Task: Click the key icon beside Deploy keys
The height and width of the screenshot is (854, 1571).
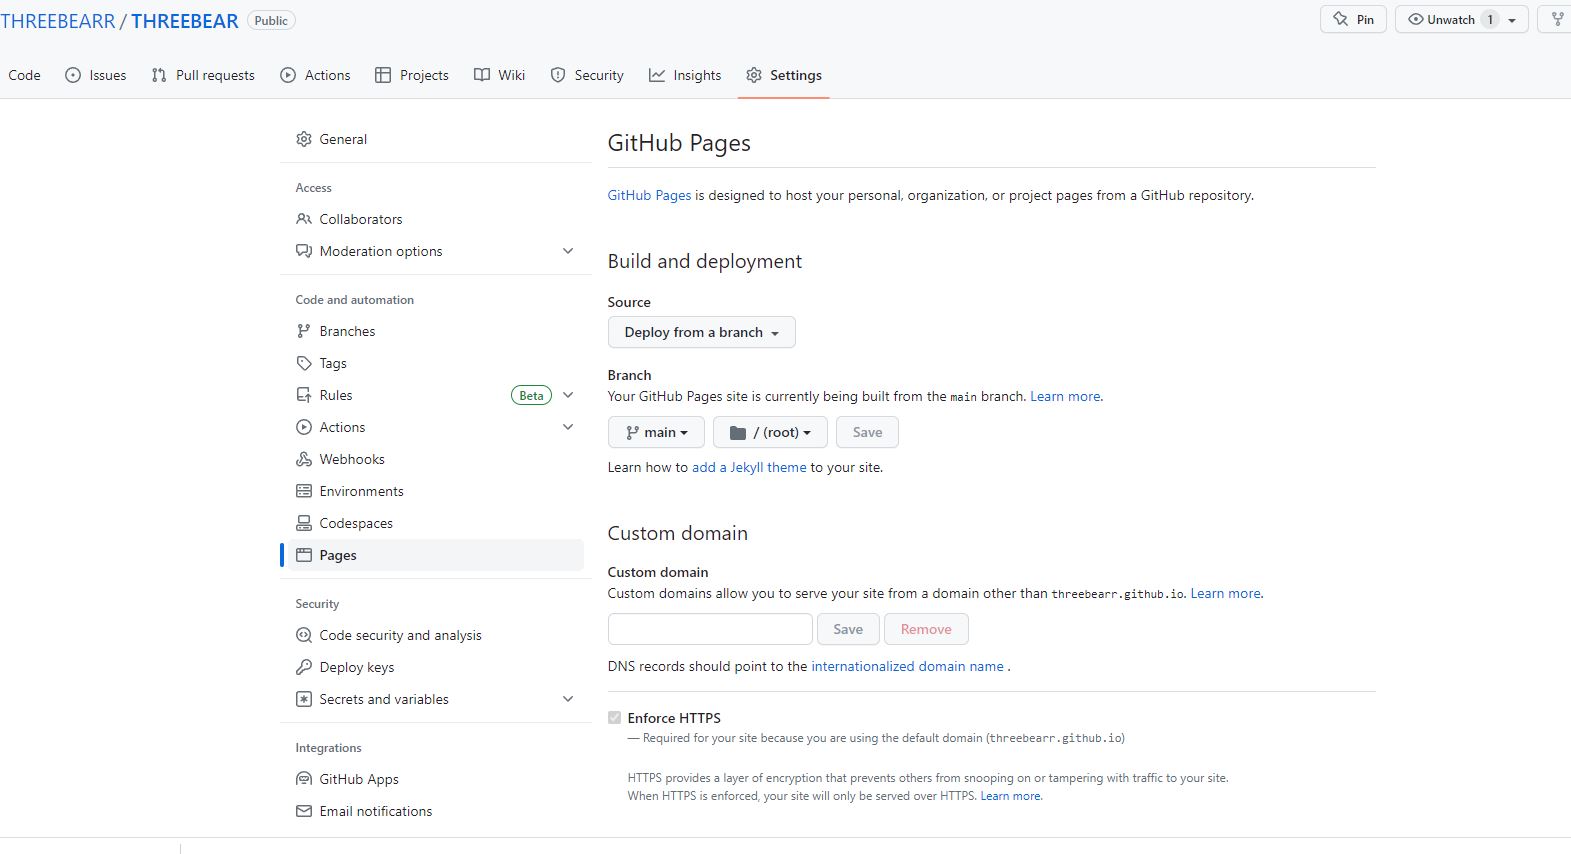Action: pos(304,667)
